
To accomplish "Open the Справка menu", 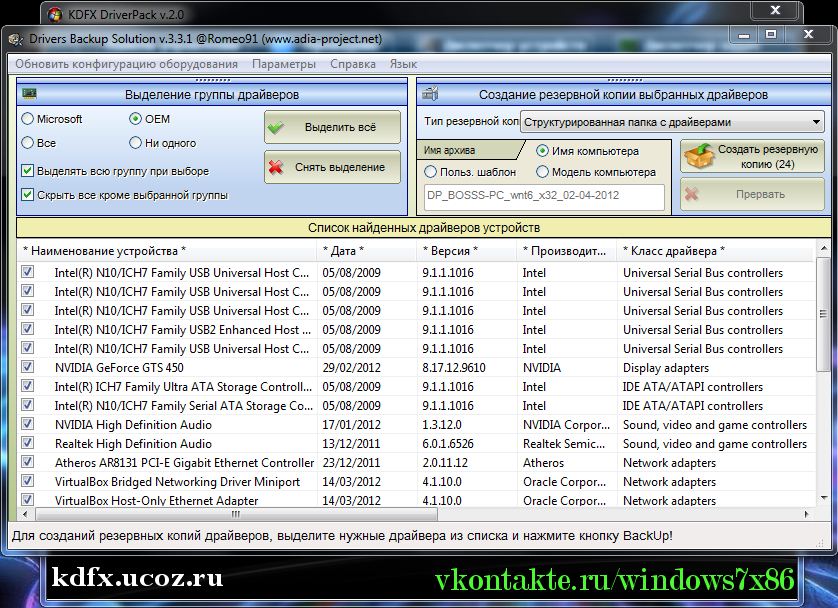I will coord(353,64).
